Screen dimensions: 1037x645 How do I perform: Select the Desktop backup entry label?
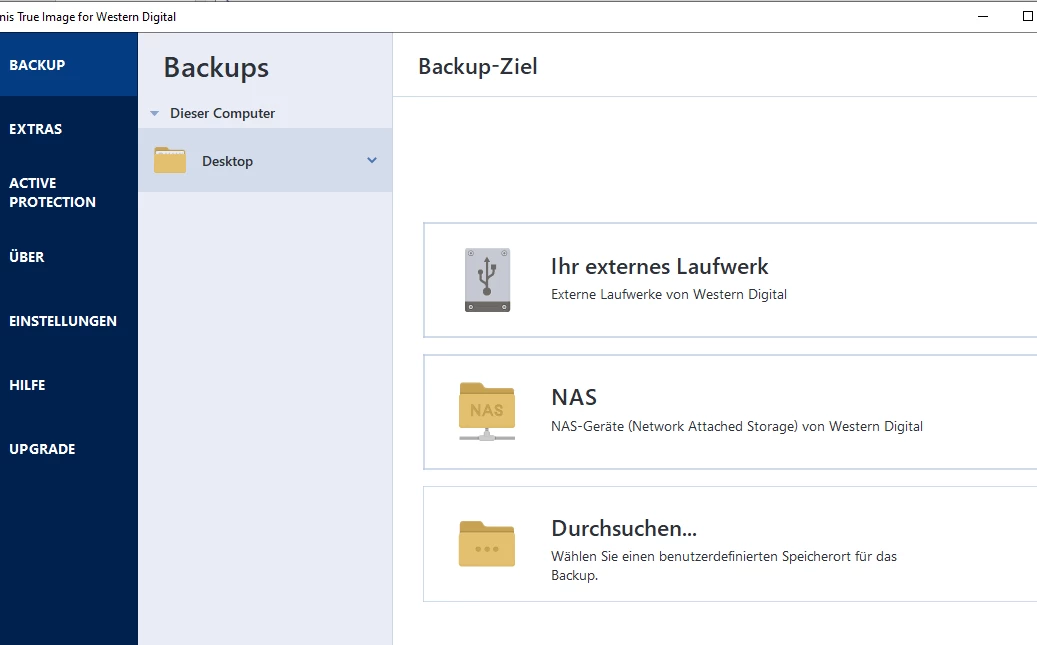(x=227, y=161)
